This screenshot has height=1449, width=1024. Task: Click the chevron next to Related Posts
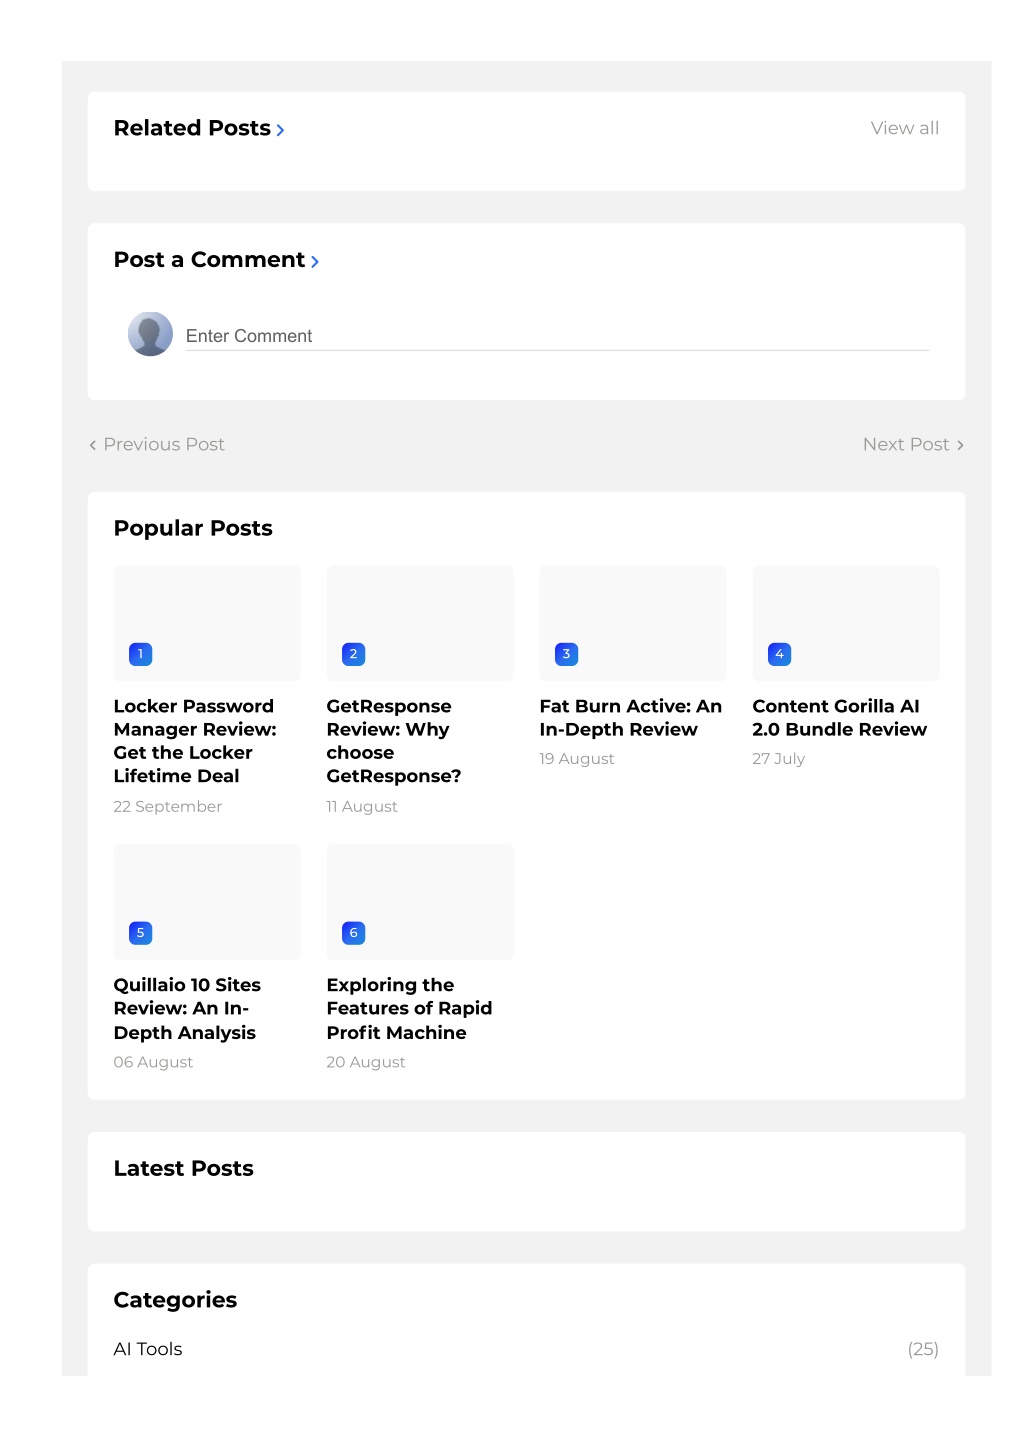(x=281, y=130)
